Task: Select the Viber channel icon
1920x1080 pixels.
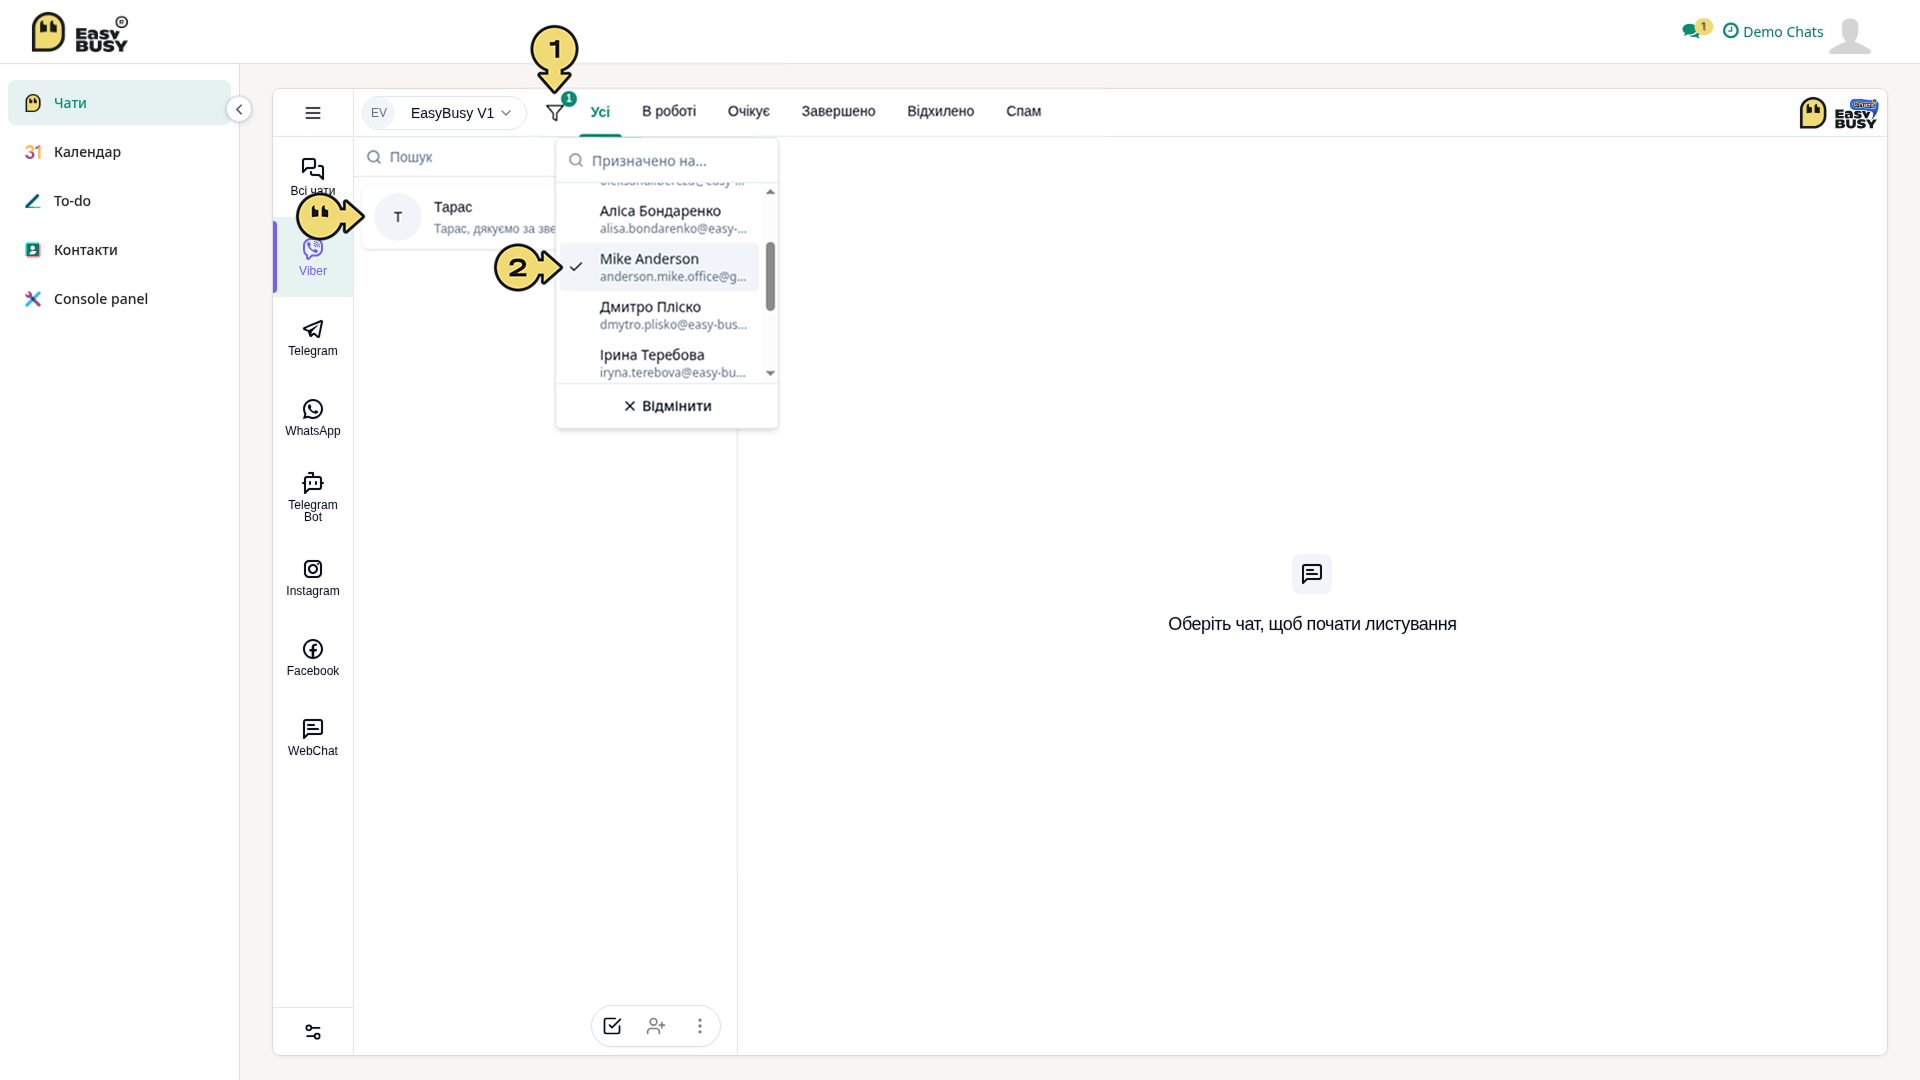Action: click(313, 257)
